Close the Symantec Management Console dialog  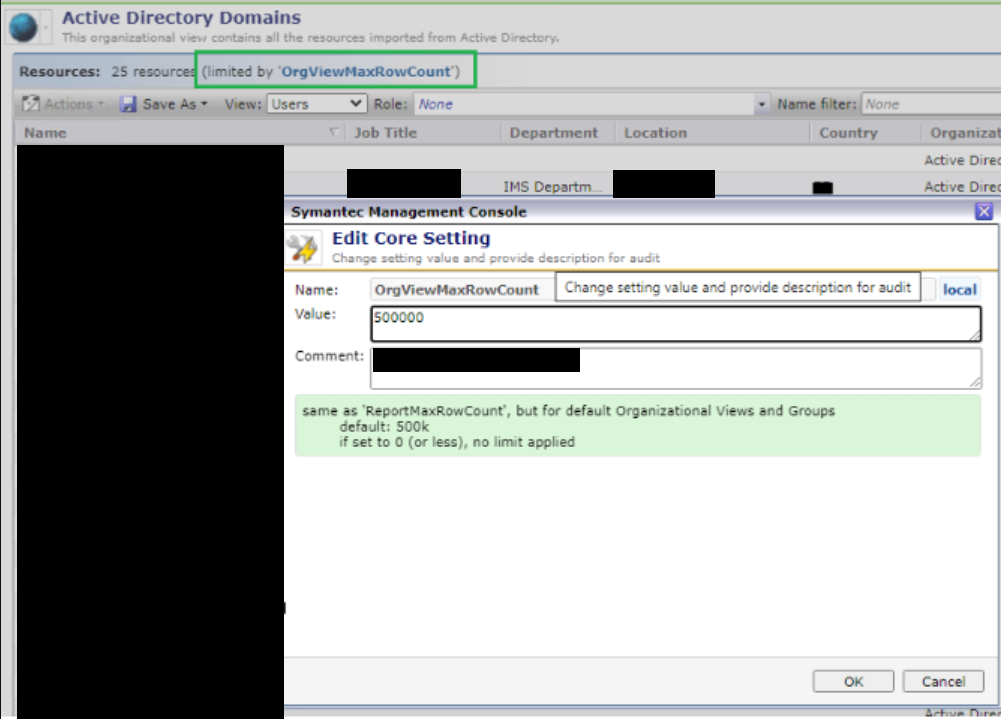coord(984,211)
